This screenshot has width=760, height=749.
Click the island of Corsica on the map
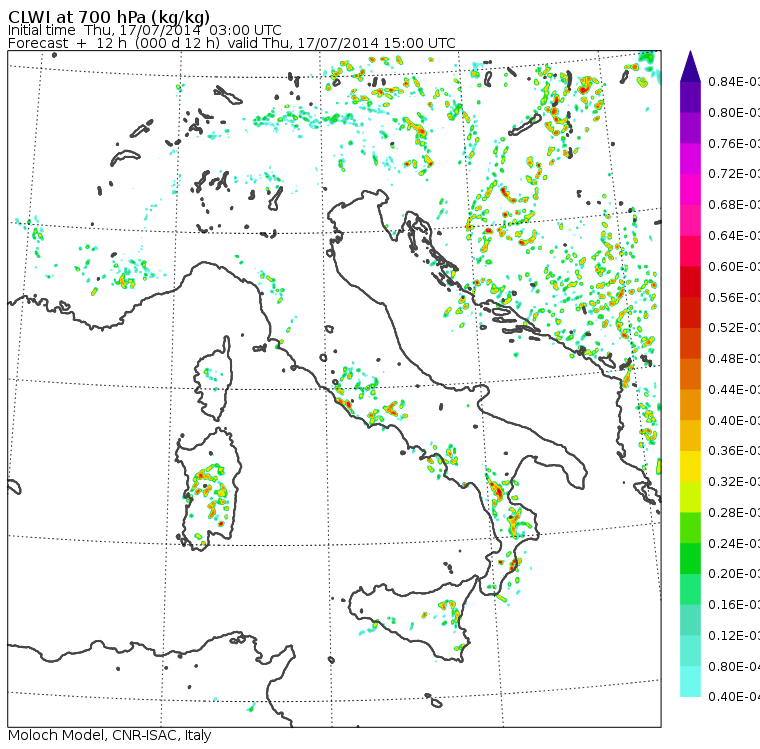coord(213,378)
